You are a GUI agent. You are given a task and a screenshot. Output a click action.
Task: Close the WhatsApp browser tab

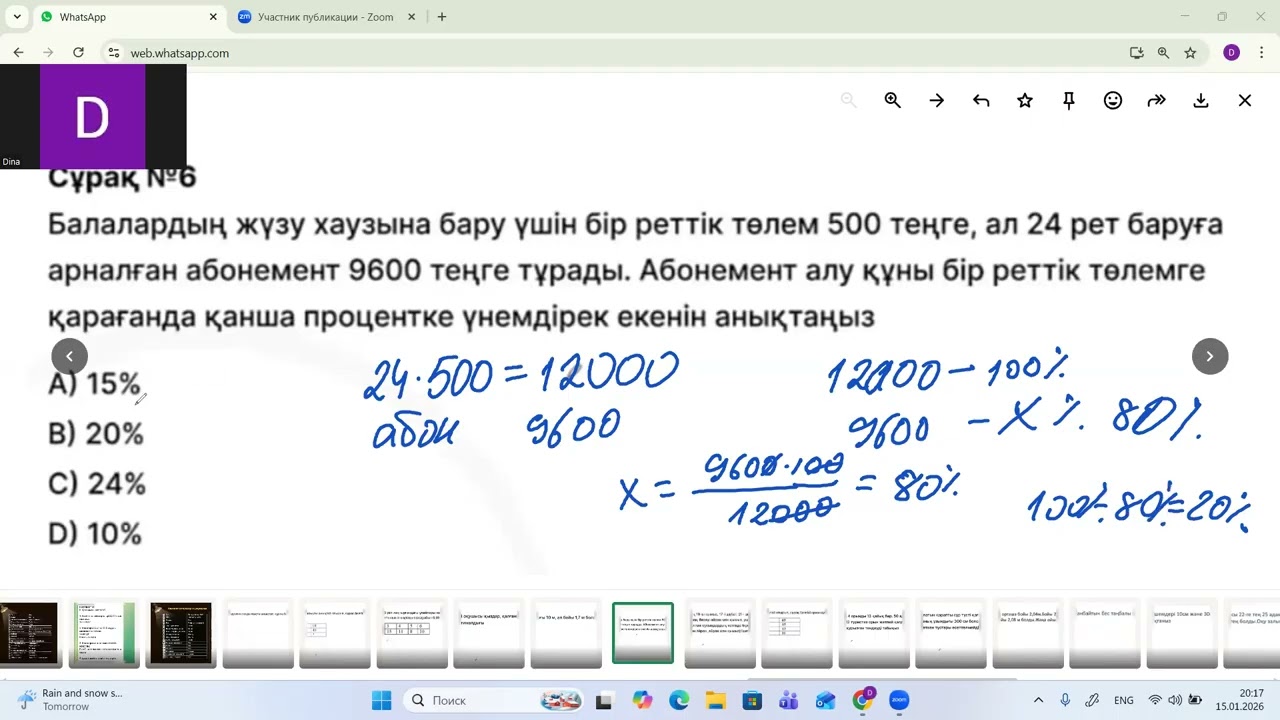coord(212,17)
